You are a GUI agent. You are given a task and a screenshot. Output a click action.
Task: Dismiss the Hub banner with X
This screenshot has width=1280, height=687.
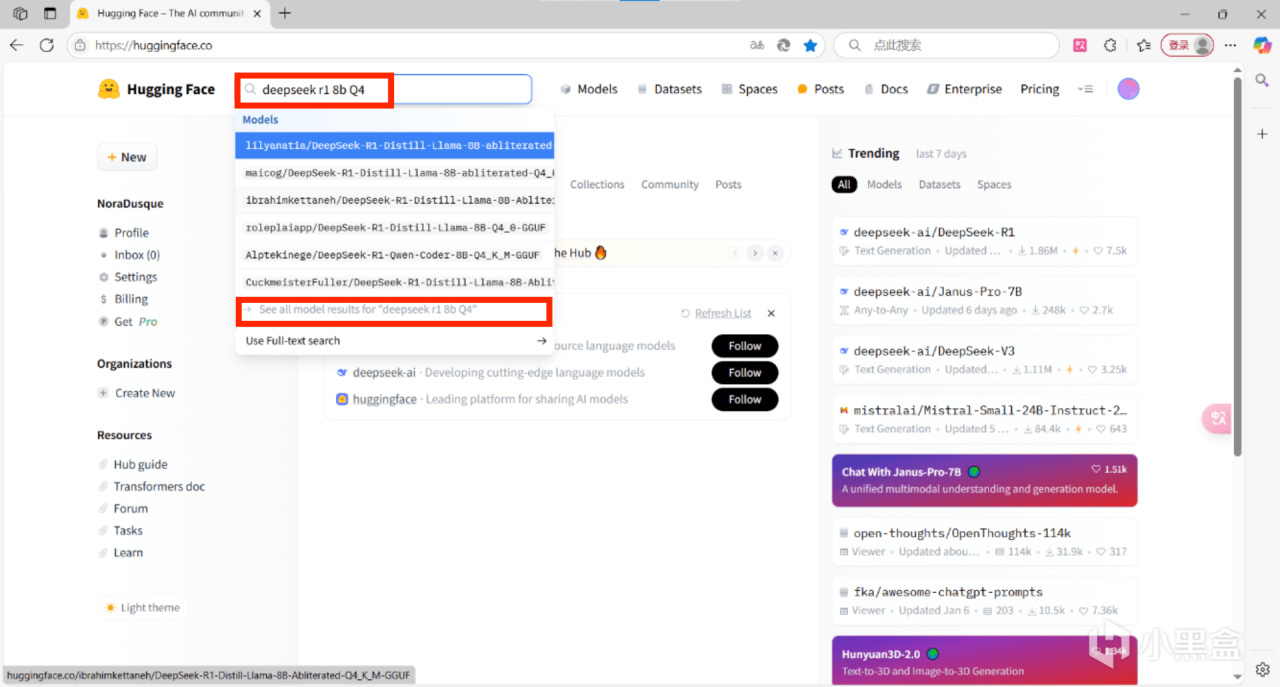775,253
